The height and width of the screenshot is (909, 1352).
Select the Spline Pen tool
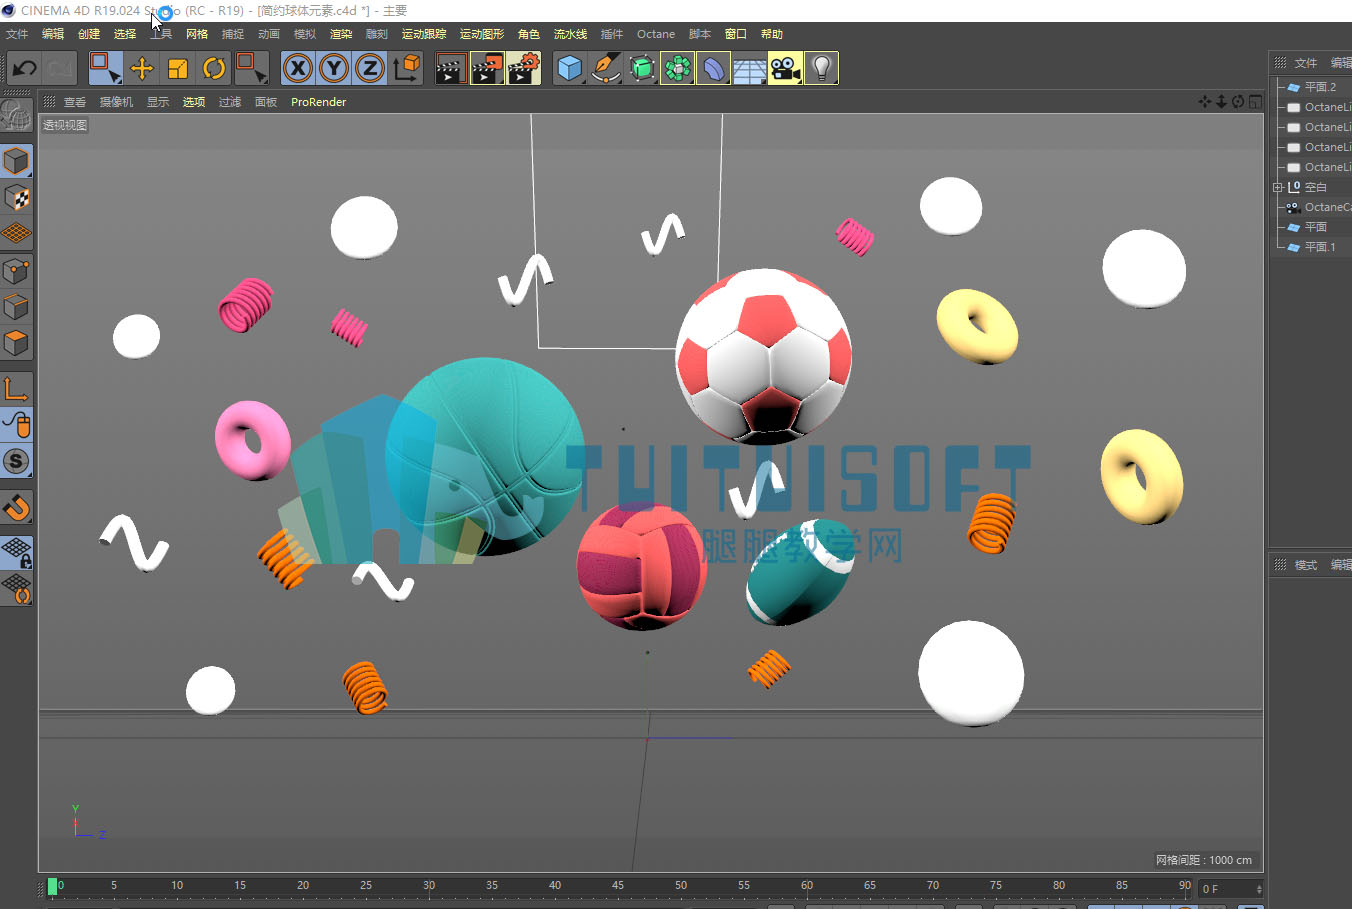click(x=605, y=68)
